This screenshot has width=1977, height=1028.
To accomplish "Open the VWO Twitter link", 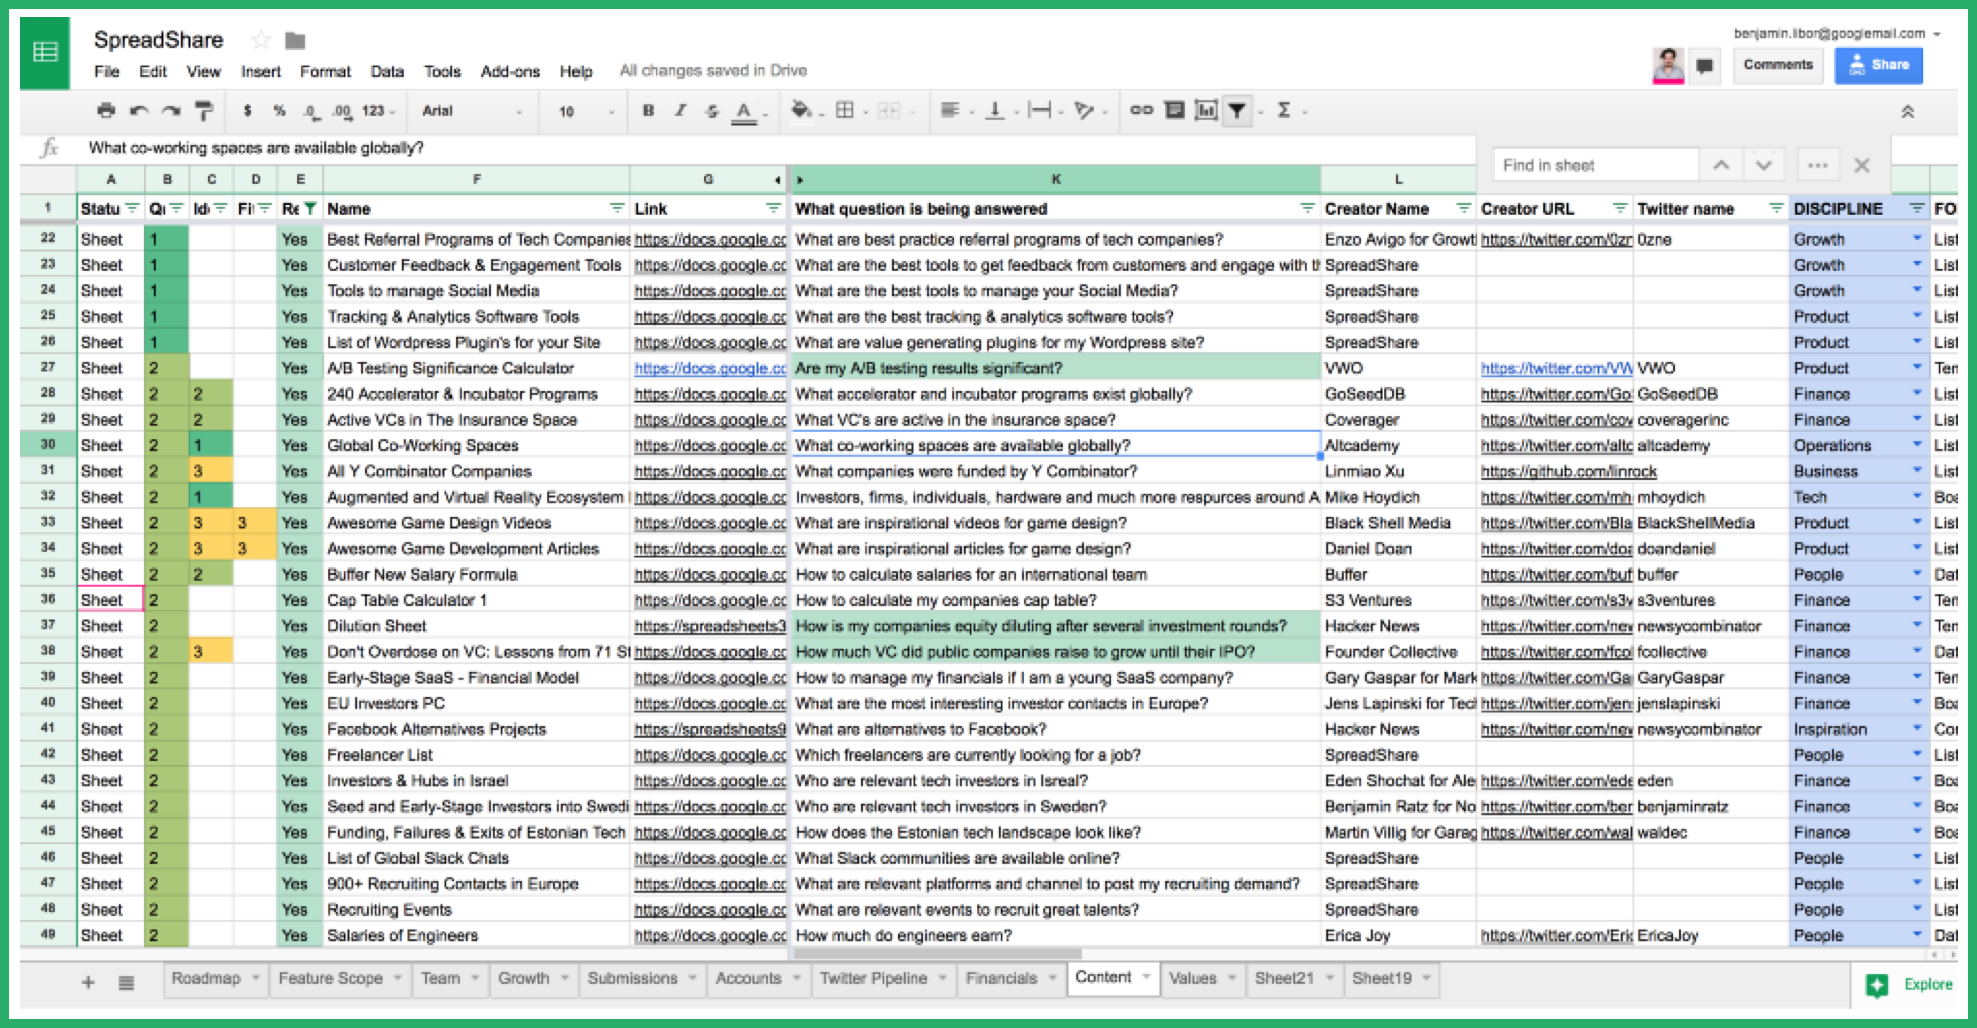I will pos(1556,368).
